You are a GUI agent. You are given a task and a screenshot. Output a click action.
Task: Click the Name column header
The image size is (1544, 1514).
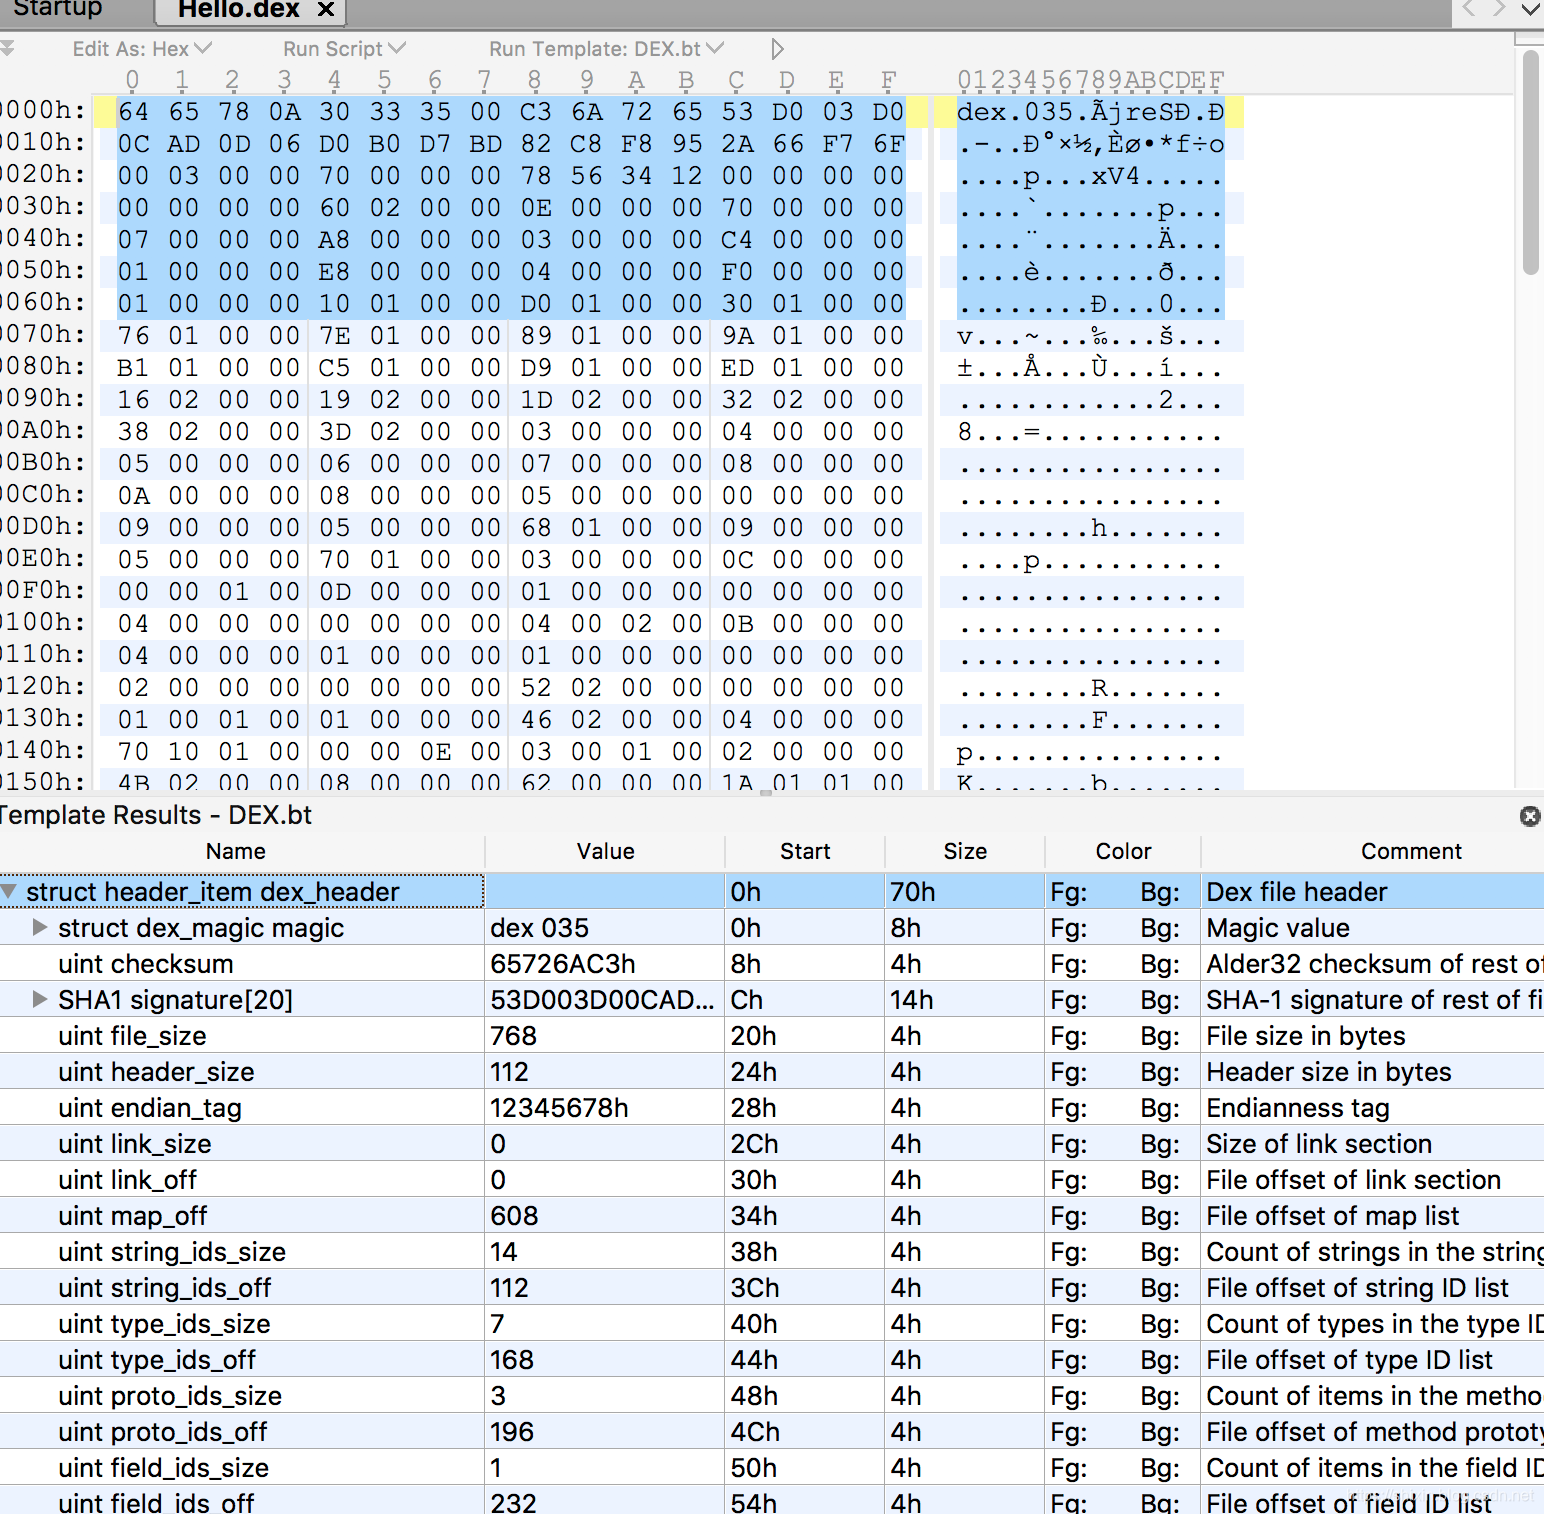pos(236,851)
